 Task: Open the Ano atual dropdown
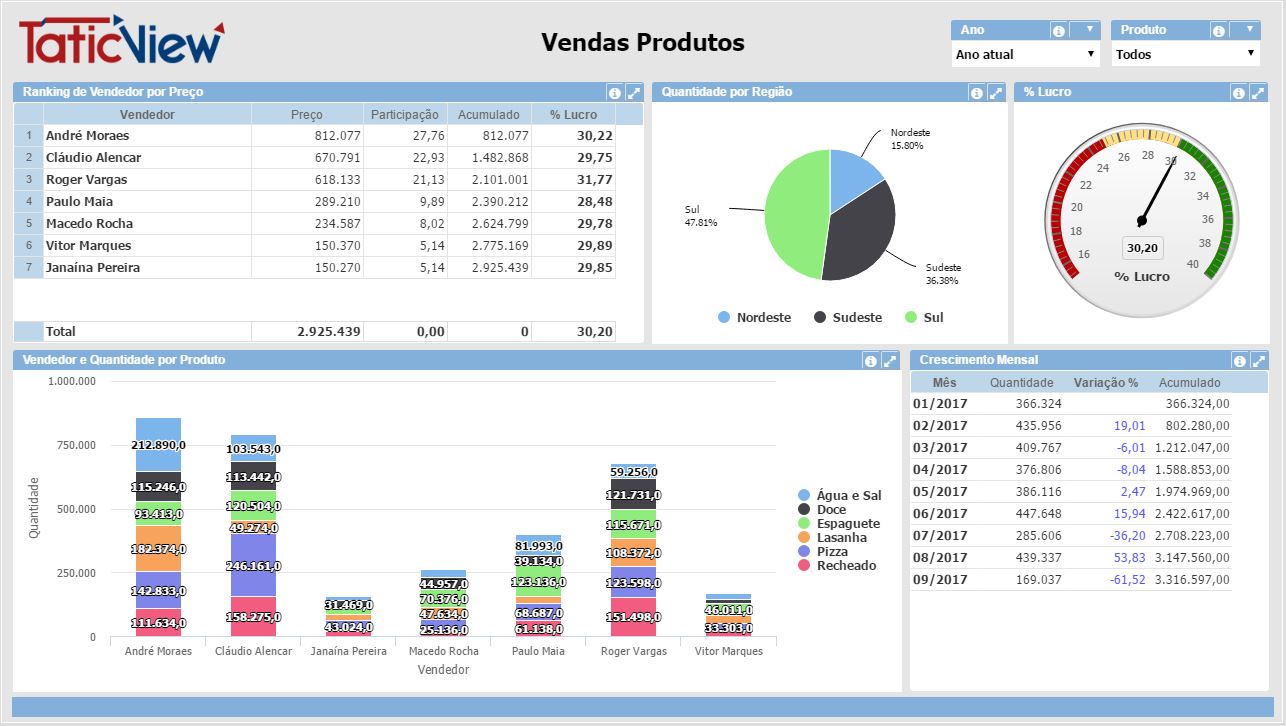tap(1026, 54)
